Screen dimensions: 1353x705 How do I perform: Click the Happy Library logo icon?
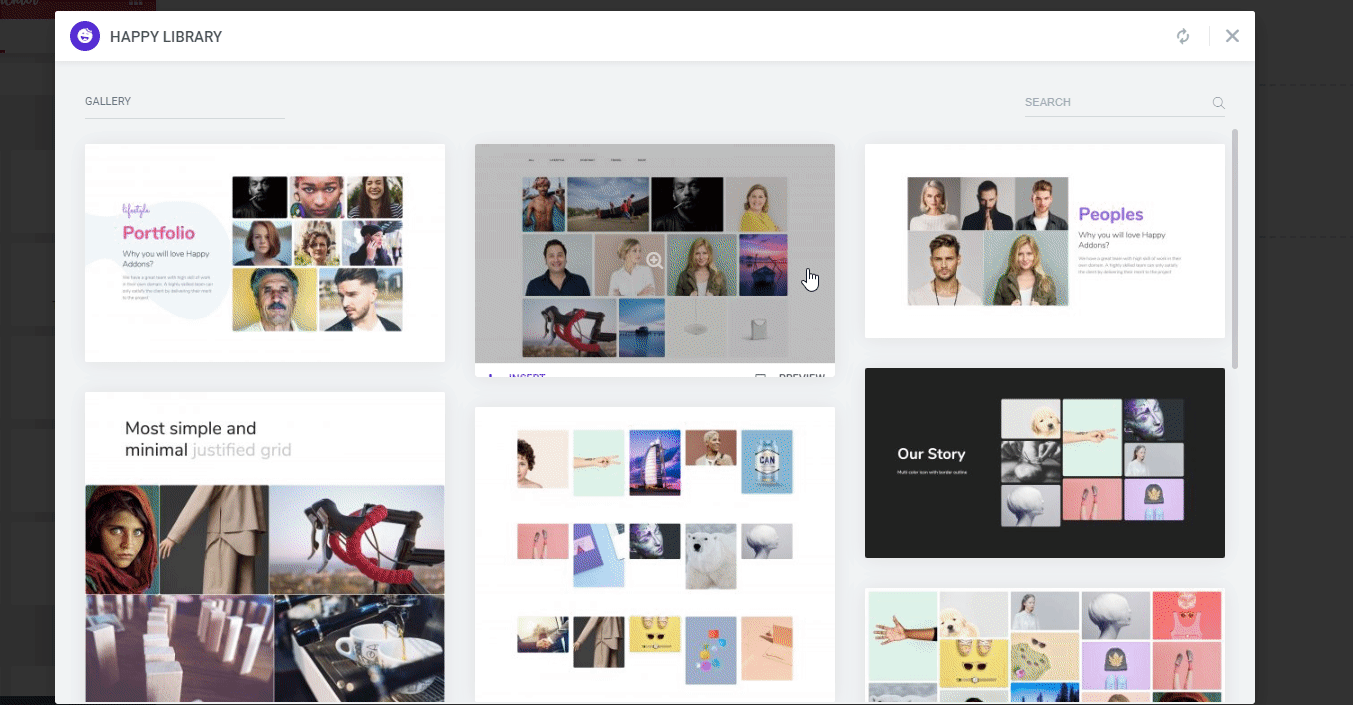point(85,37)
